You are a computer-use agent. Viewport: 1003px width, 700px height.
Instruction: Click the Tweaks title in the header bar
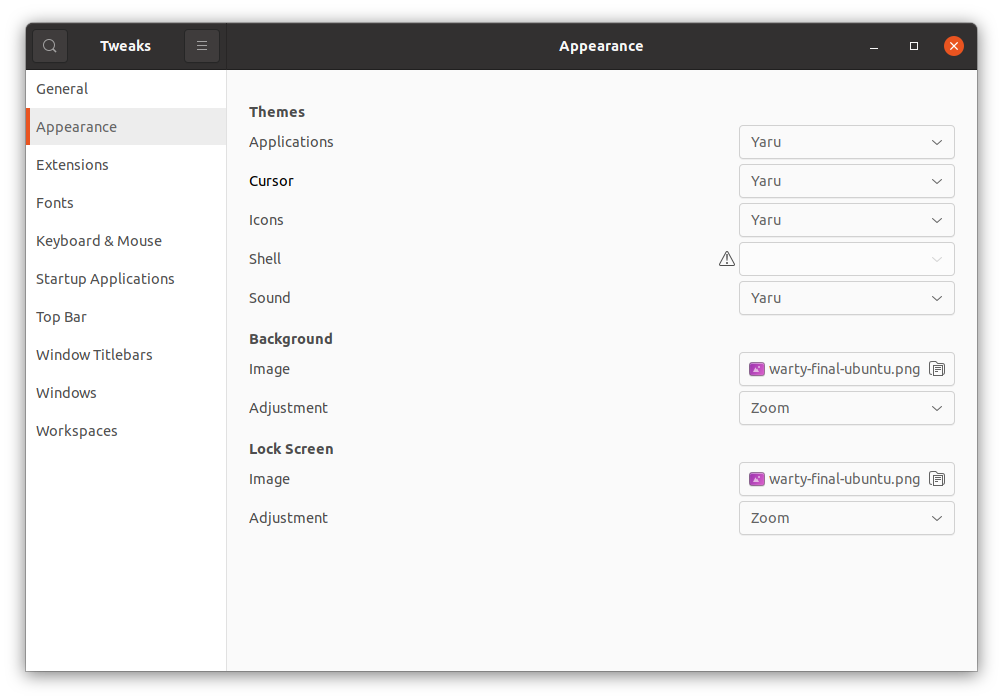[x=125, y=46]
